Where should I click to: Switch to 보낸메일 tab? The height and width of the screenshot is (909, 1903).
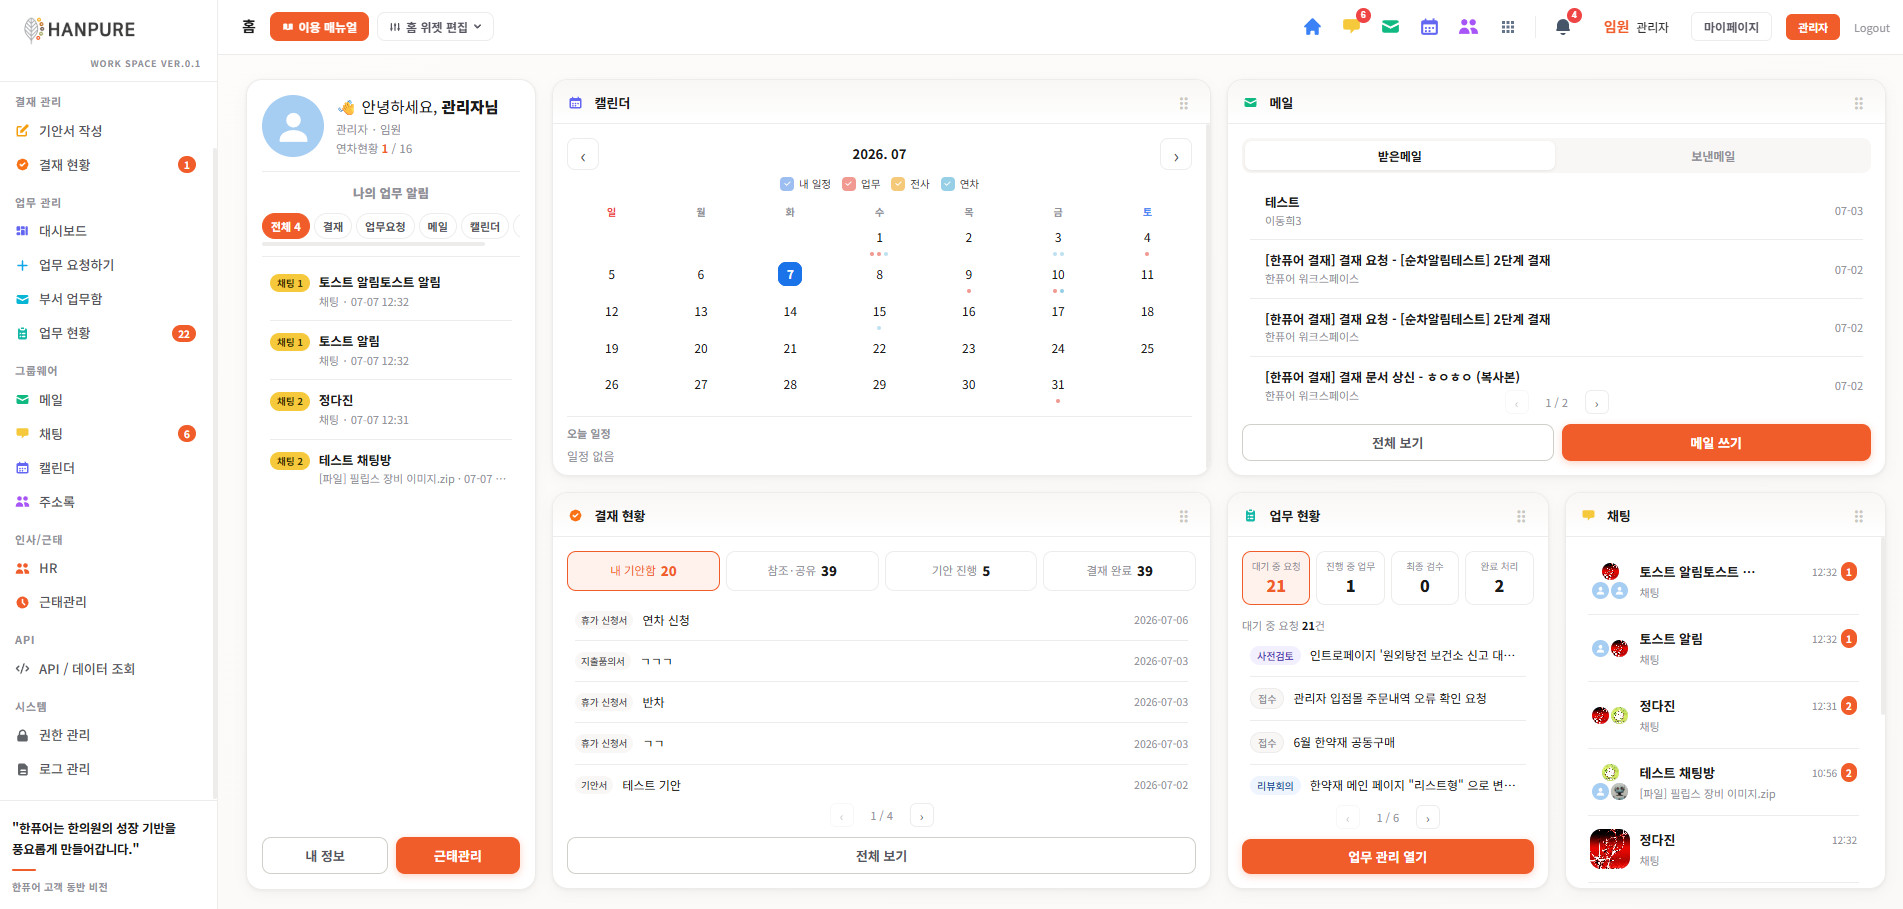pyautogui.click(x=1713, y=156)
